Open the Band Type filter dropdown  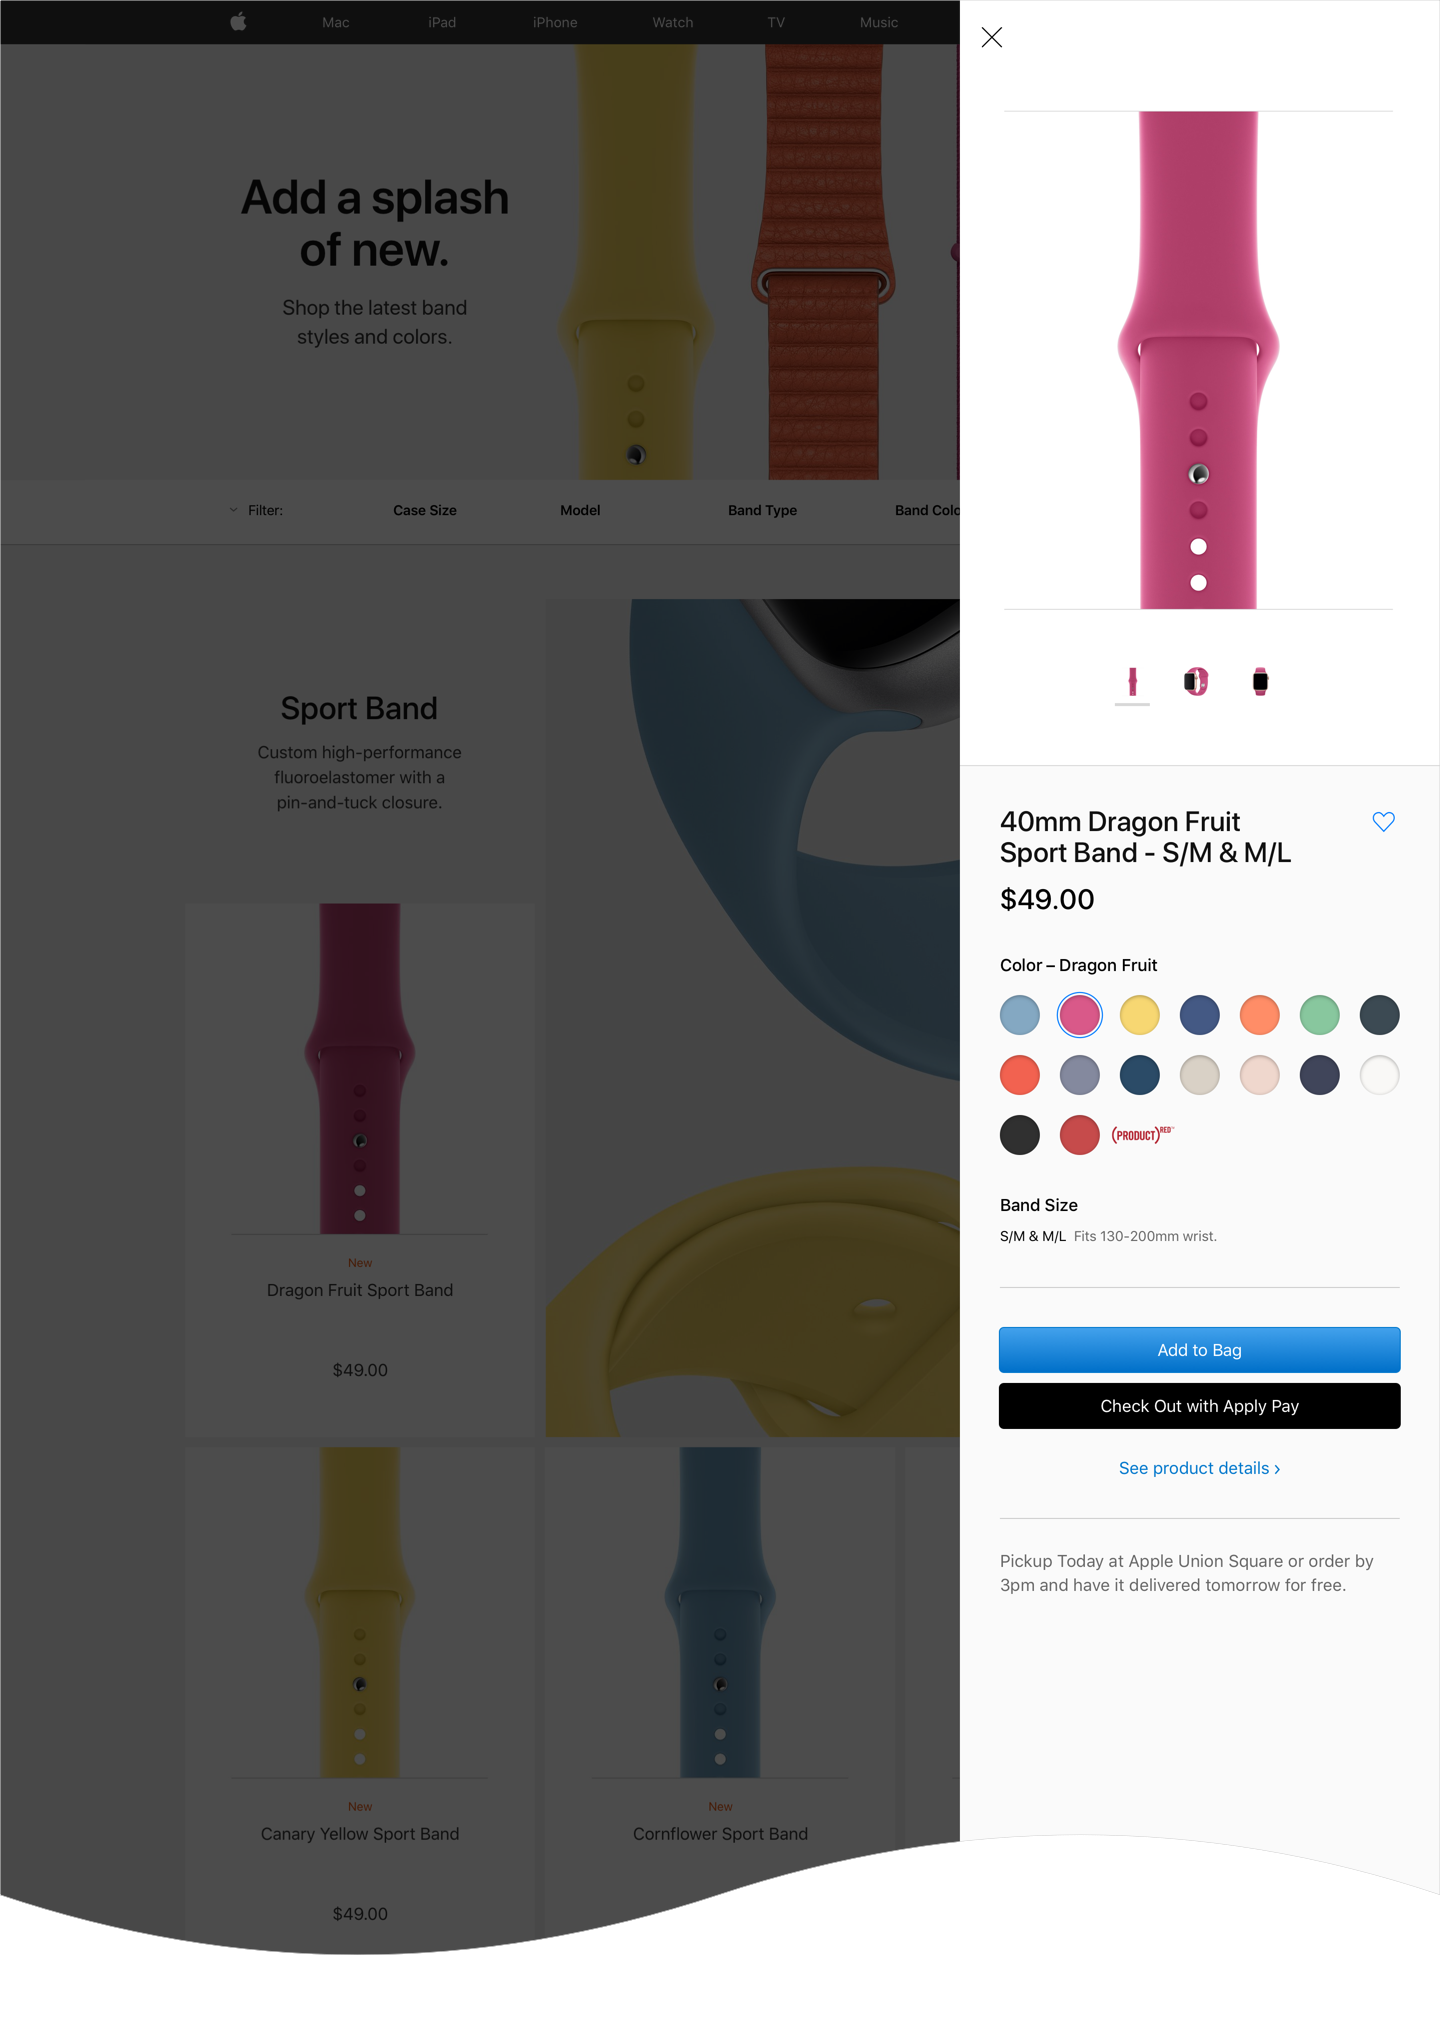(x=762, y=510)
